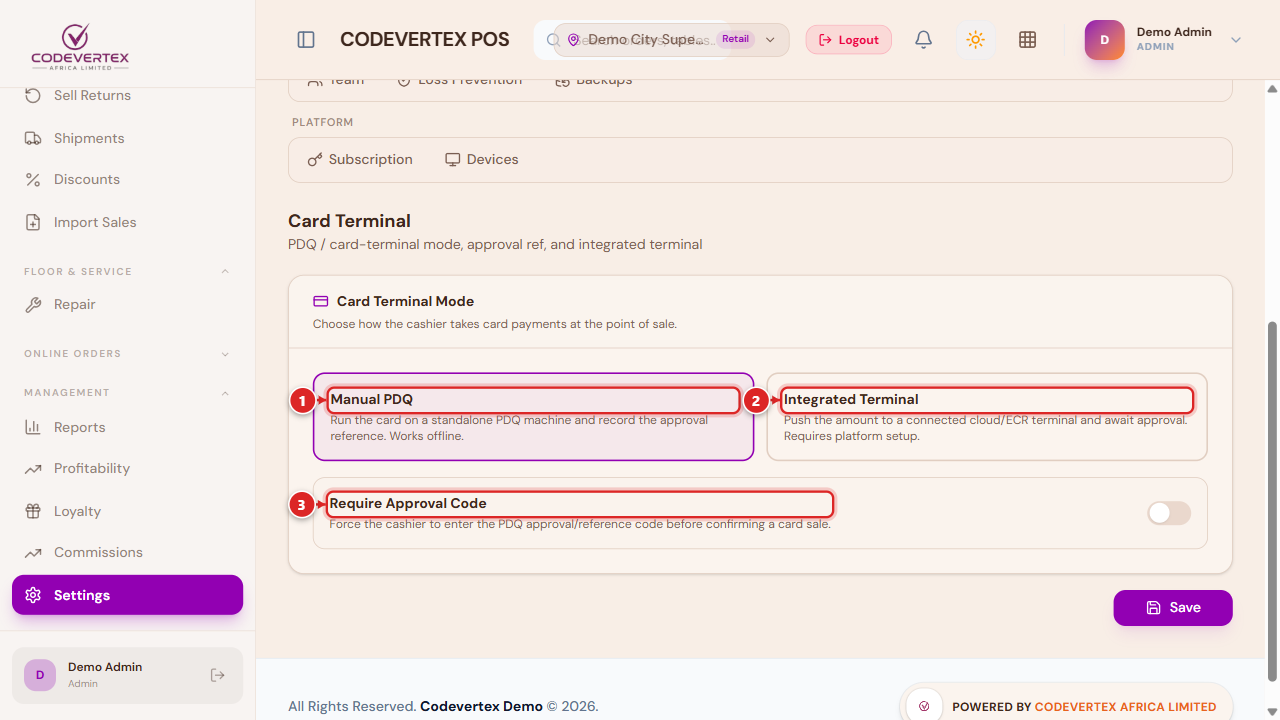Go to Settings in the sidebar
This screenshot has width=1280, height=720.
pyautogui.click(x=127, y=595)
